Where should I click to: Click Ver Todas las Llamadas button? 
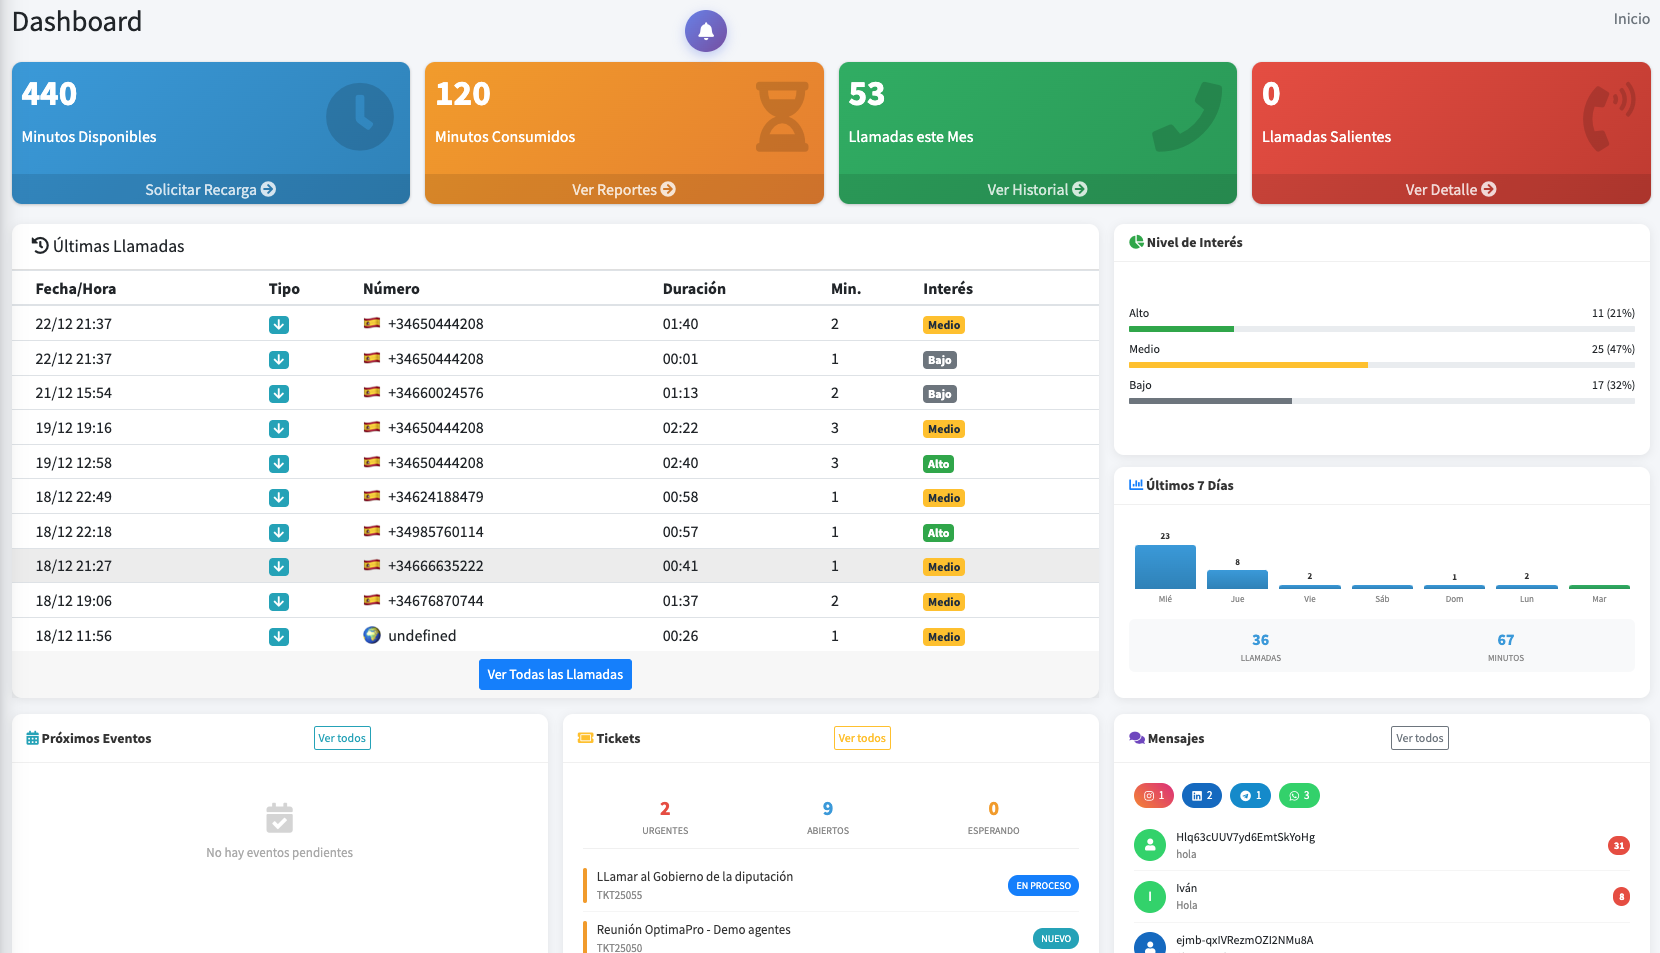point(555,674)
